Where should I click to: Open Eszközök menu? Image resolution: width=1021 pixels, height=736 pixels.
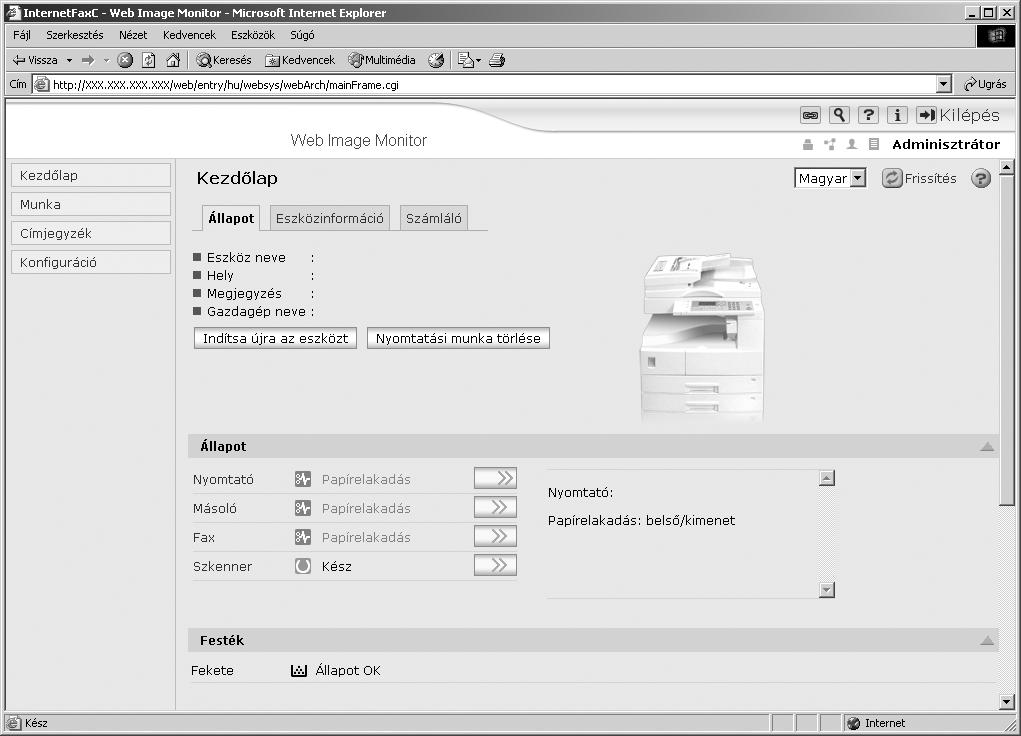coord(253,35)
